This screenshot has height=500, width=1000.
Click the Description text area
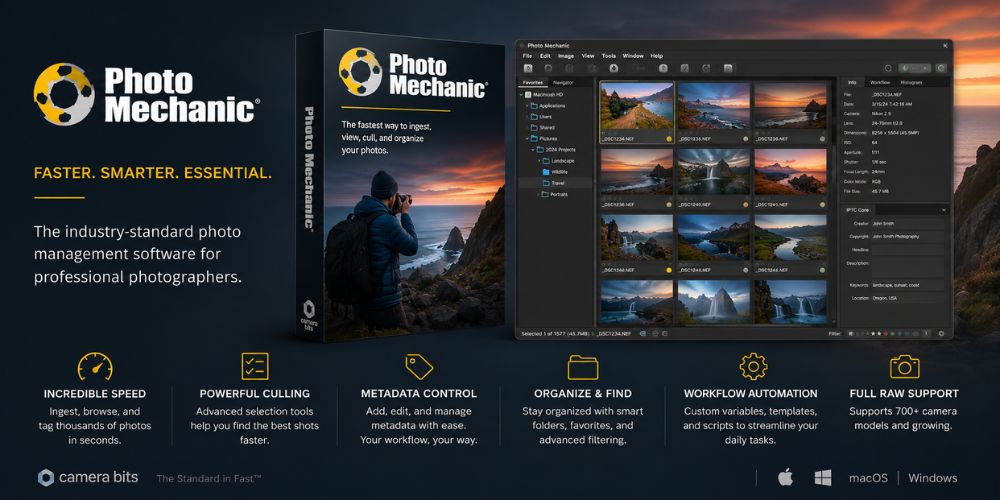[x=908, y=267]
